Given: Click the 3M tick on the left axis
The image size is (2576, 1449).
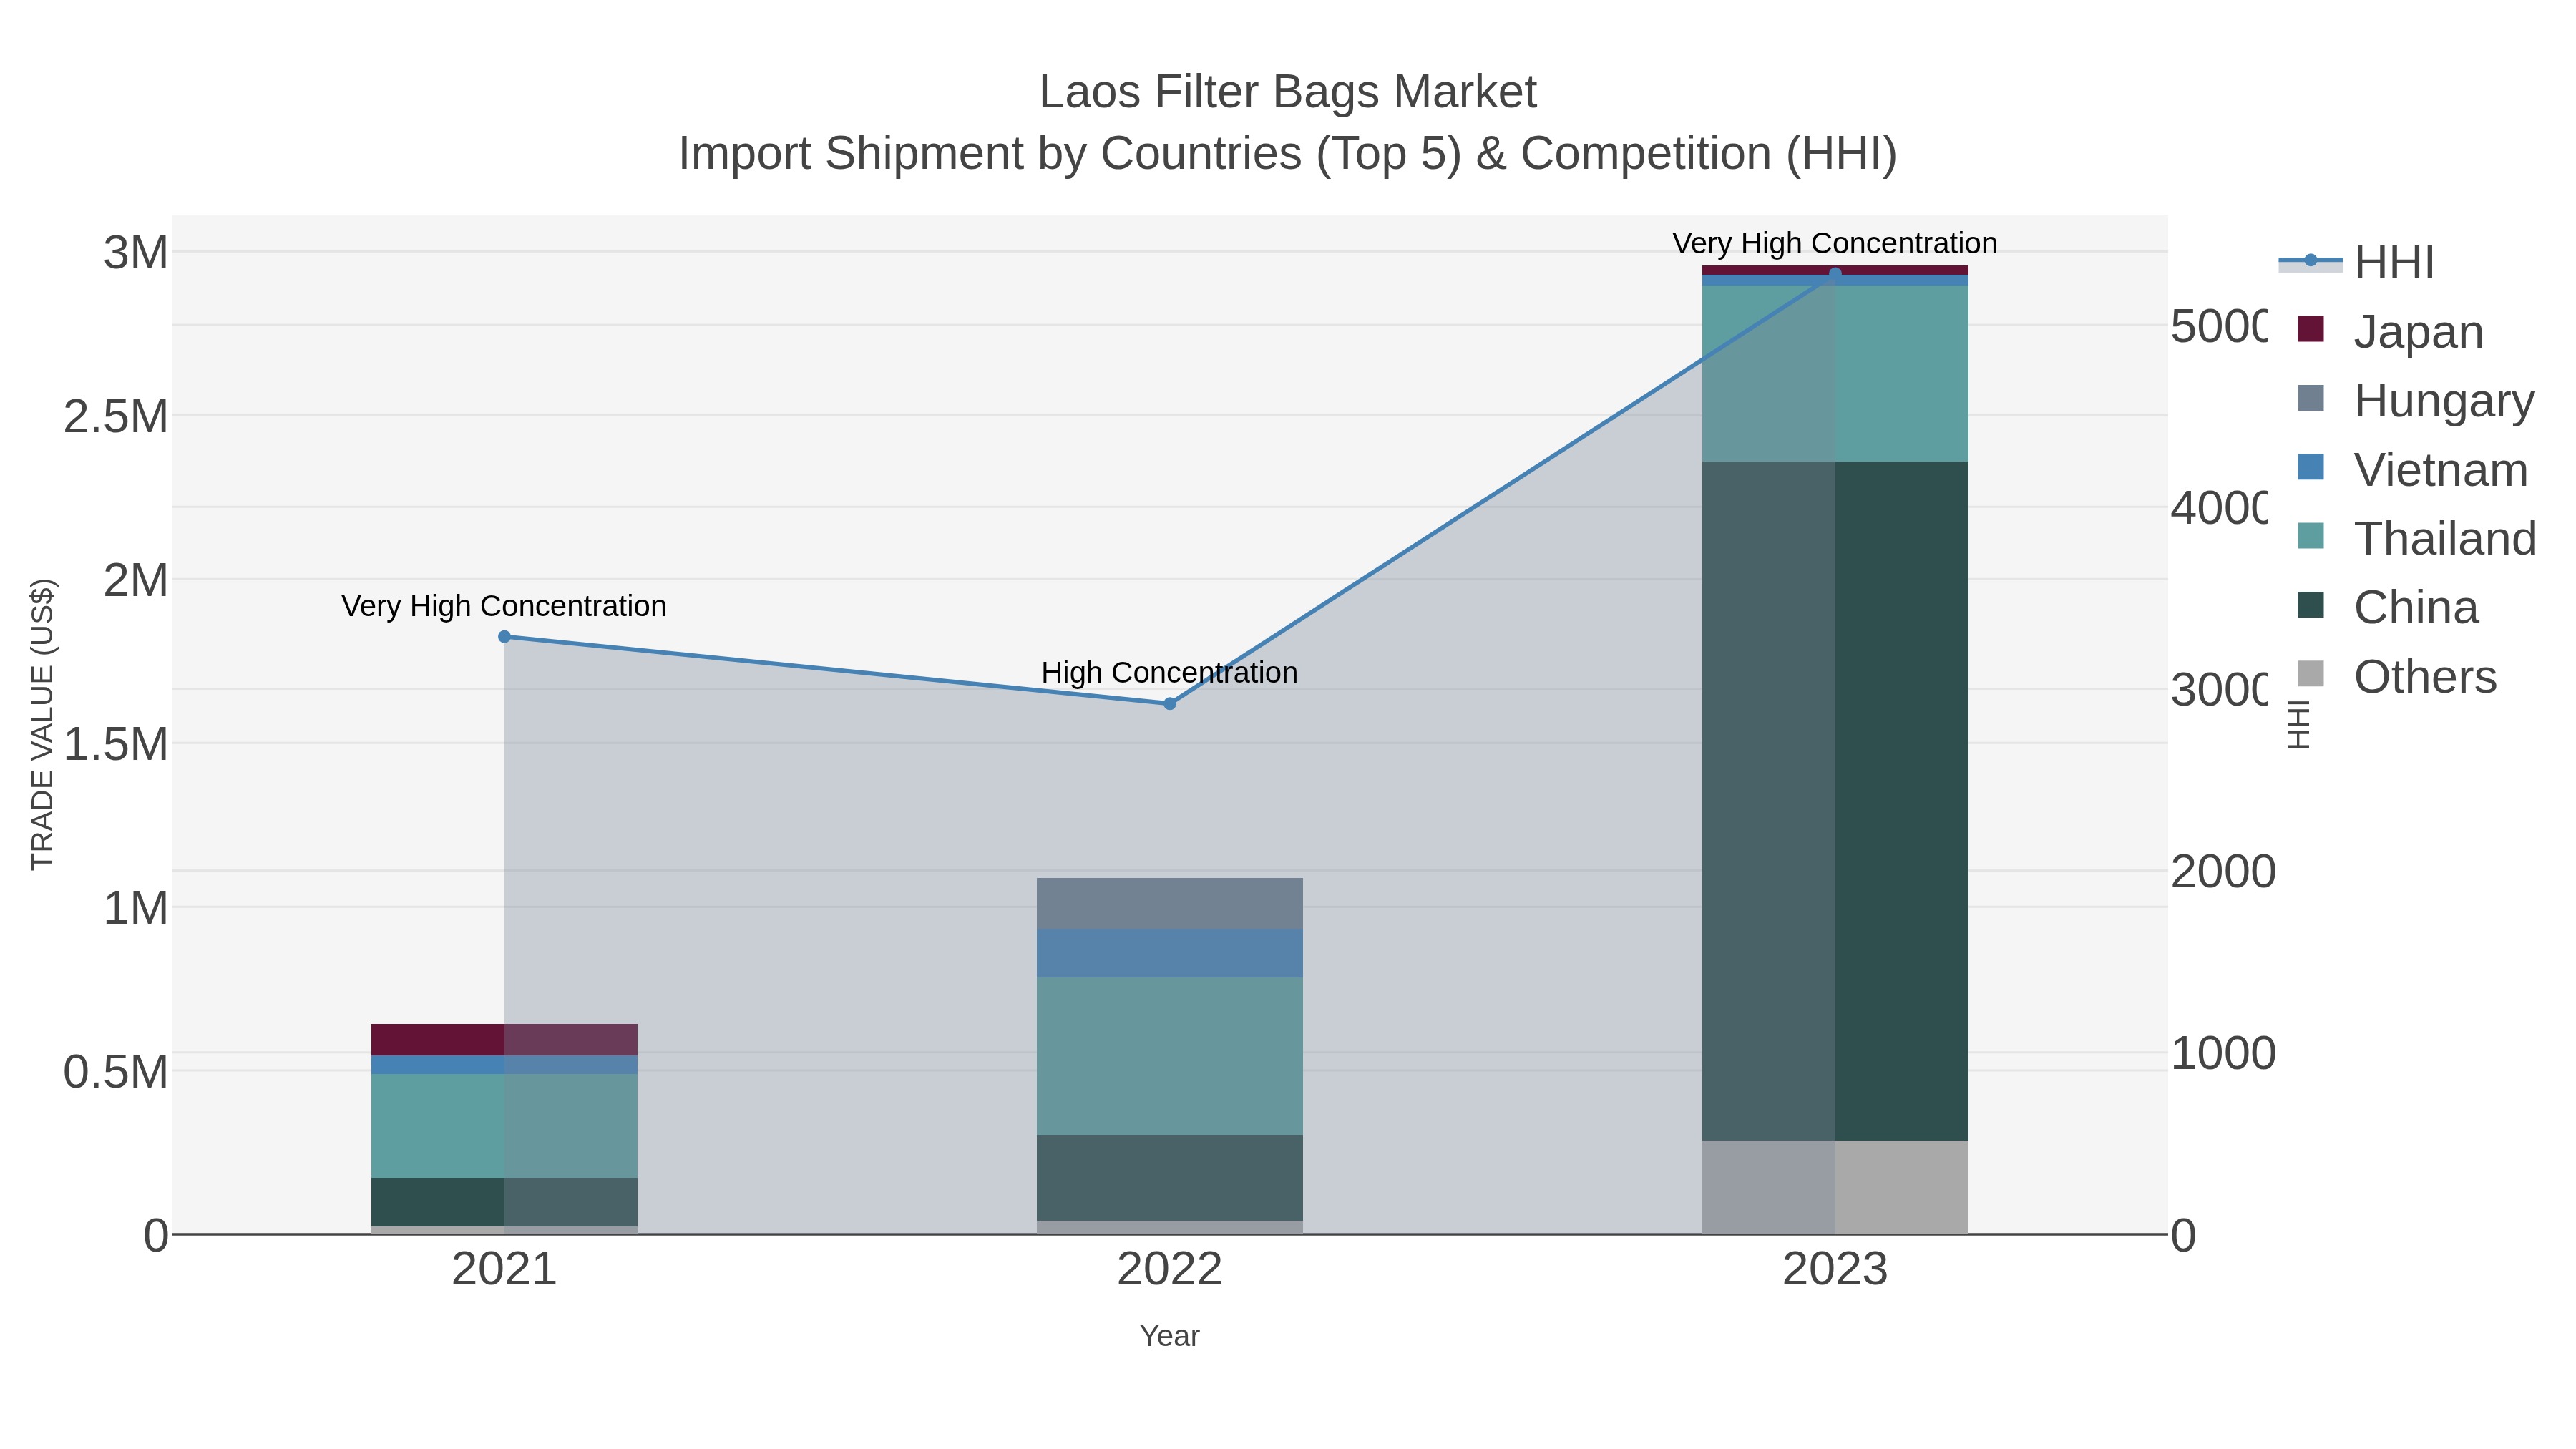Looking at the screenshot, I should [136, 253].
